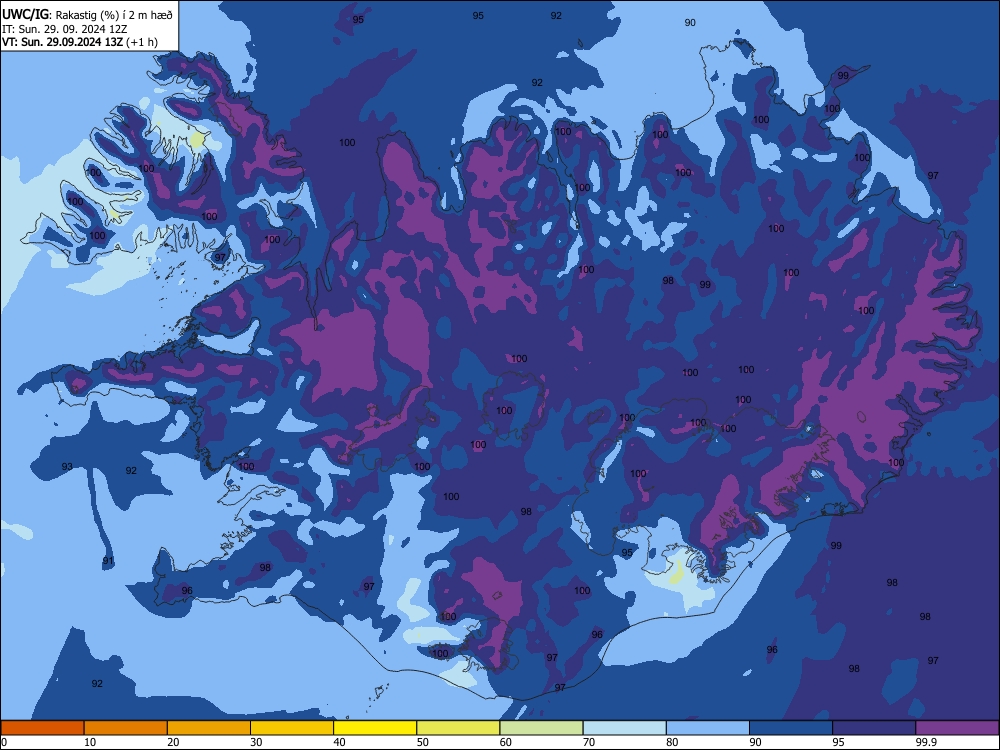Select the purple above-99.9 legend swatch
The height and width of the screenshot is (750, 1000).
(x=957, y=728)
